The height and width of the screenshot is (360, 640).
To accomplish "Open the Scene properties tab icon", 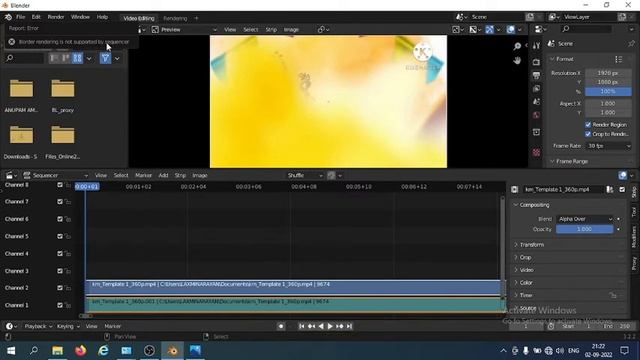I will tap(536, 102).
